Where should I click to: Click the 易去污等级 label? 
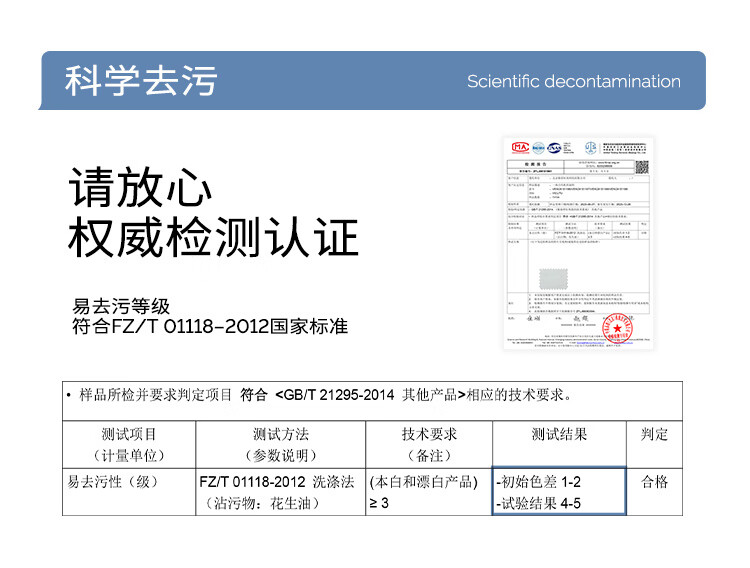[121, 306]
